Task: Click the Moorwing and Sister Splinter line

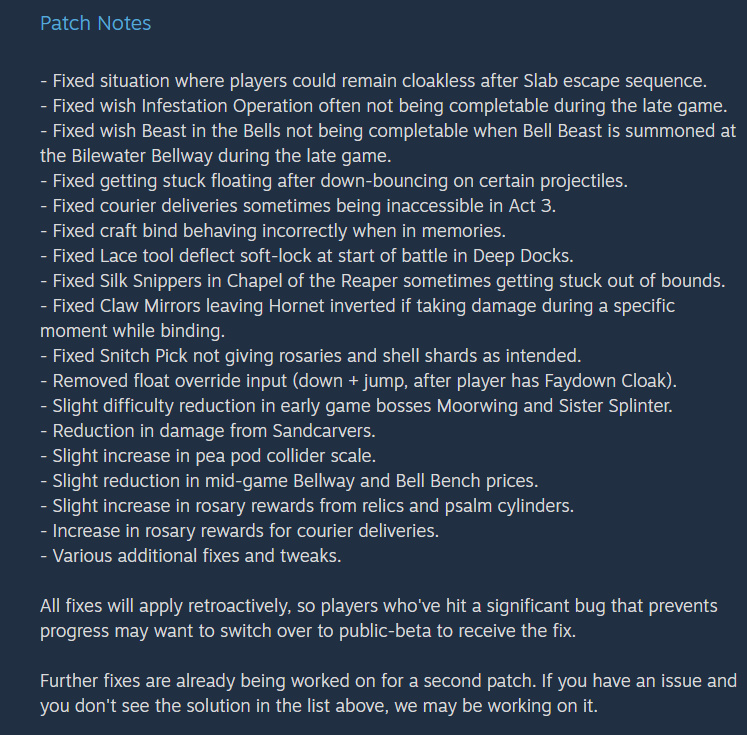Action: (356, 406)
